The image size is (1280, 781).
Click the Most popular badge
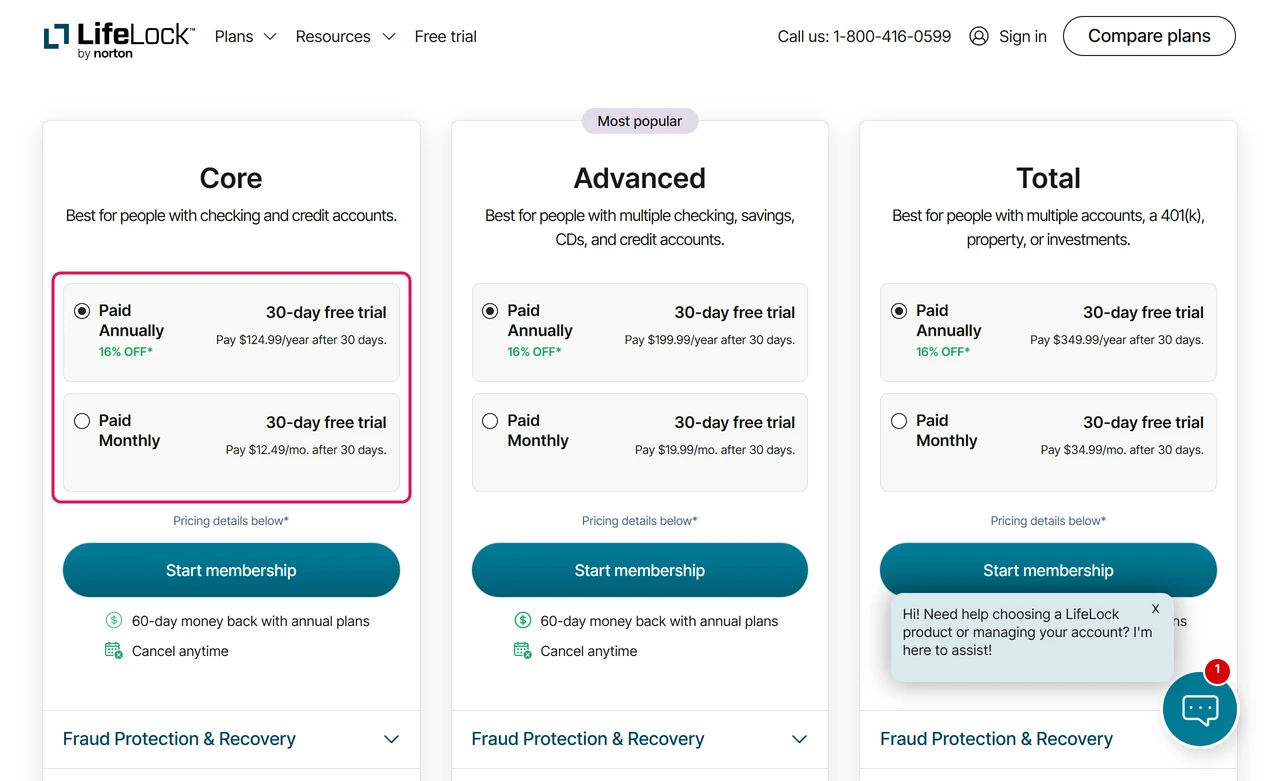[x=640, y=121]
